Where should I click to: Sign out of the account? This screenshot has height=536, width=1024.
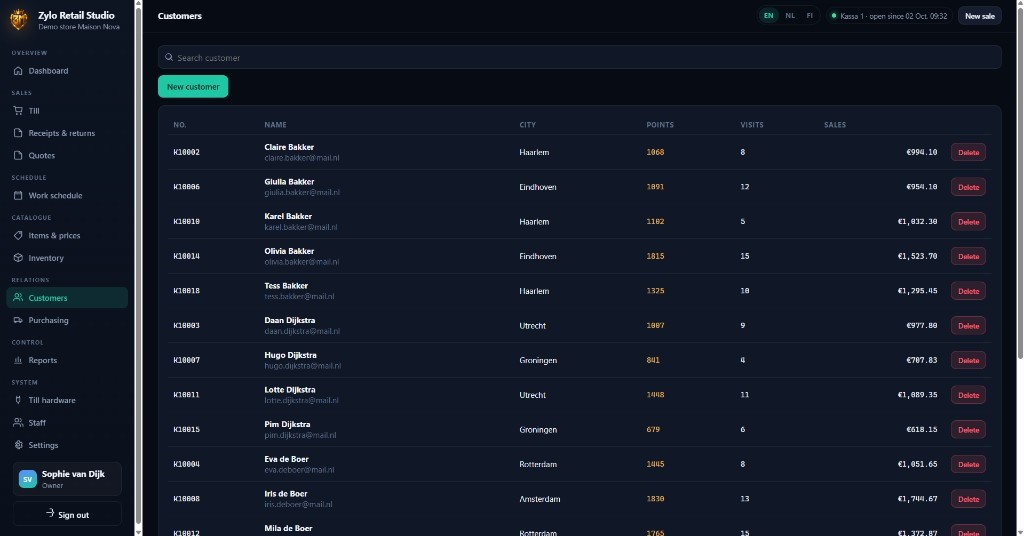coord(67,514)
